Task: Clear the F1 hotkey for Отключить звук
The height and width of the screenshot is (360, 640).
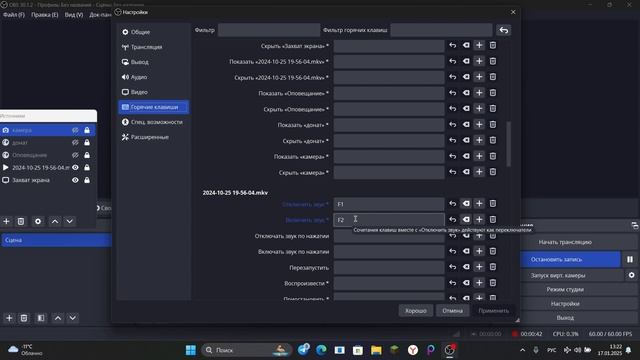Action: 466,204
